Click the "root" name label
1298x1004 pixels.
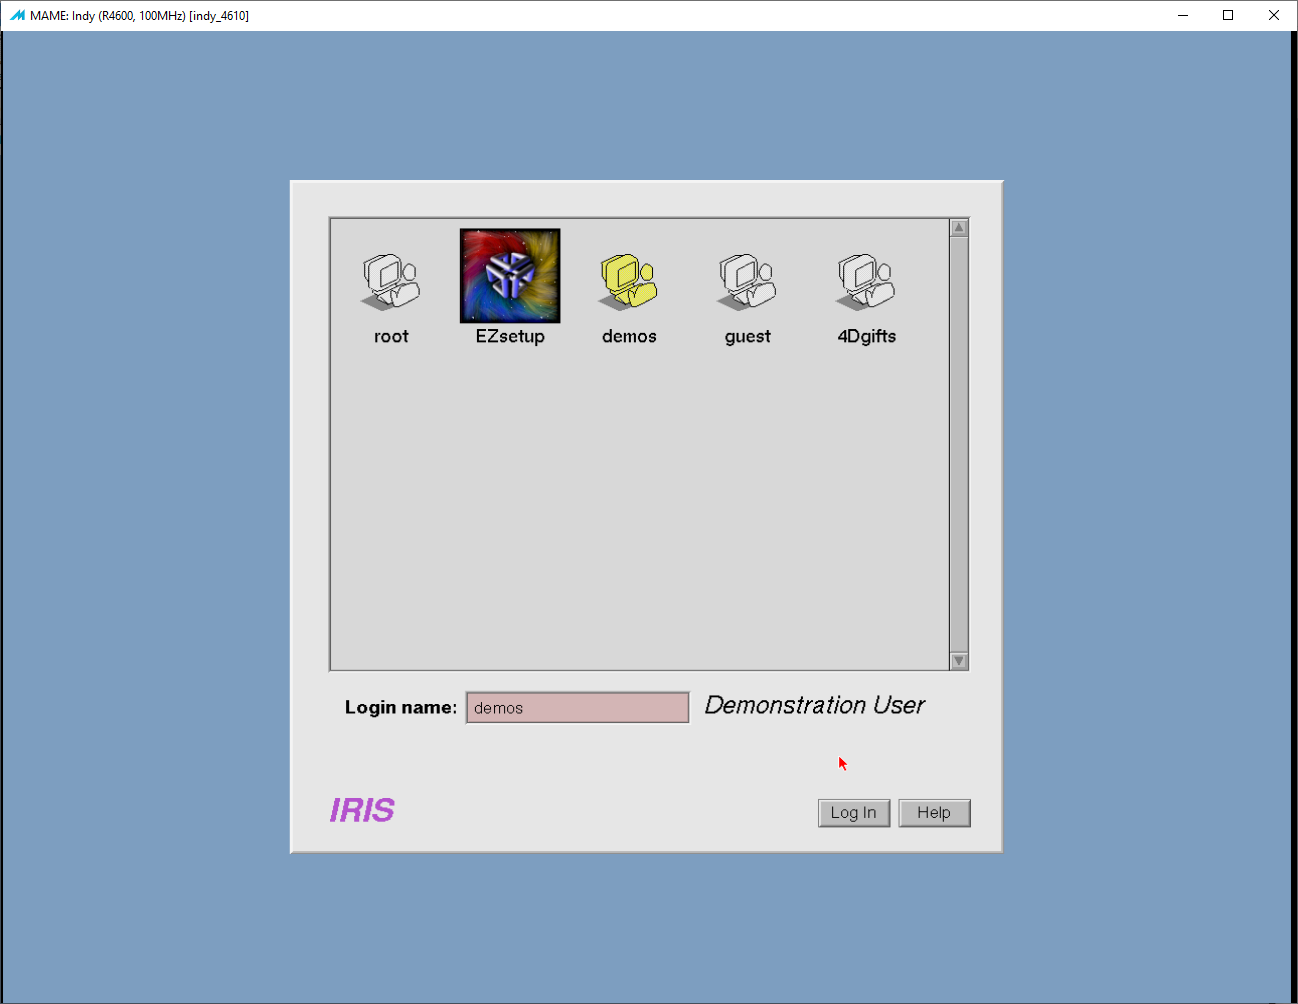(391, 337)
